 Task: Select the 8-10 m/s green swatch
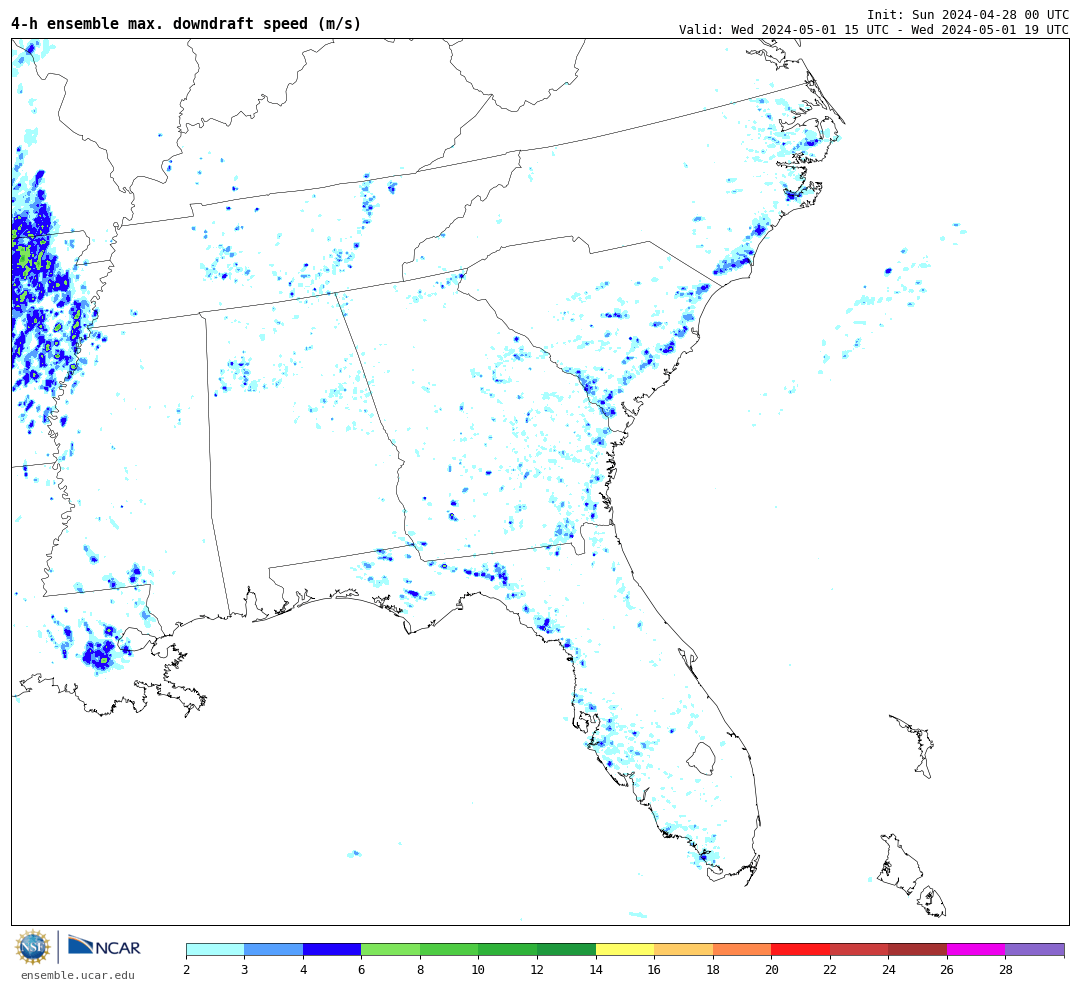(x=449, y=949)
